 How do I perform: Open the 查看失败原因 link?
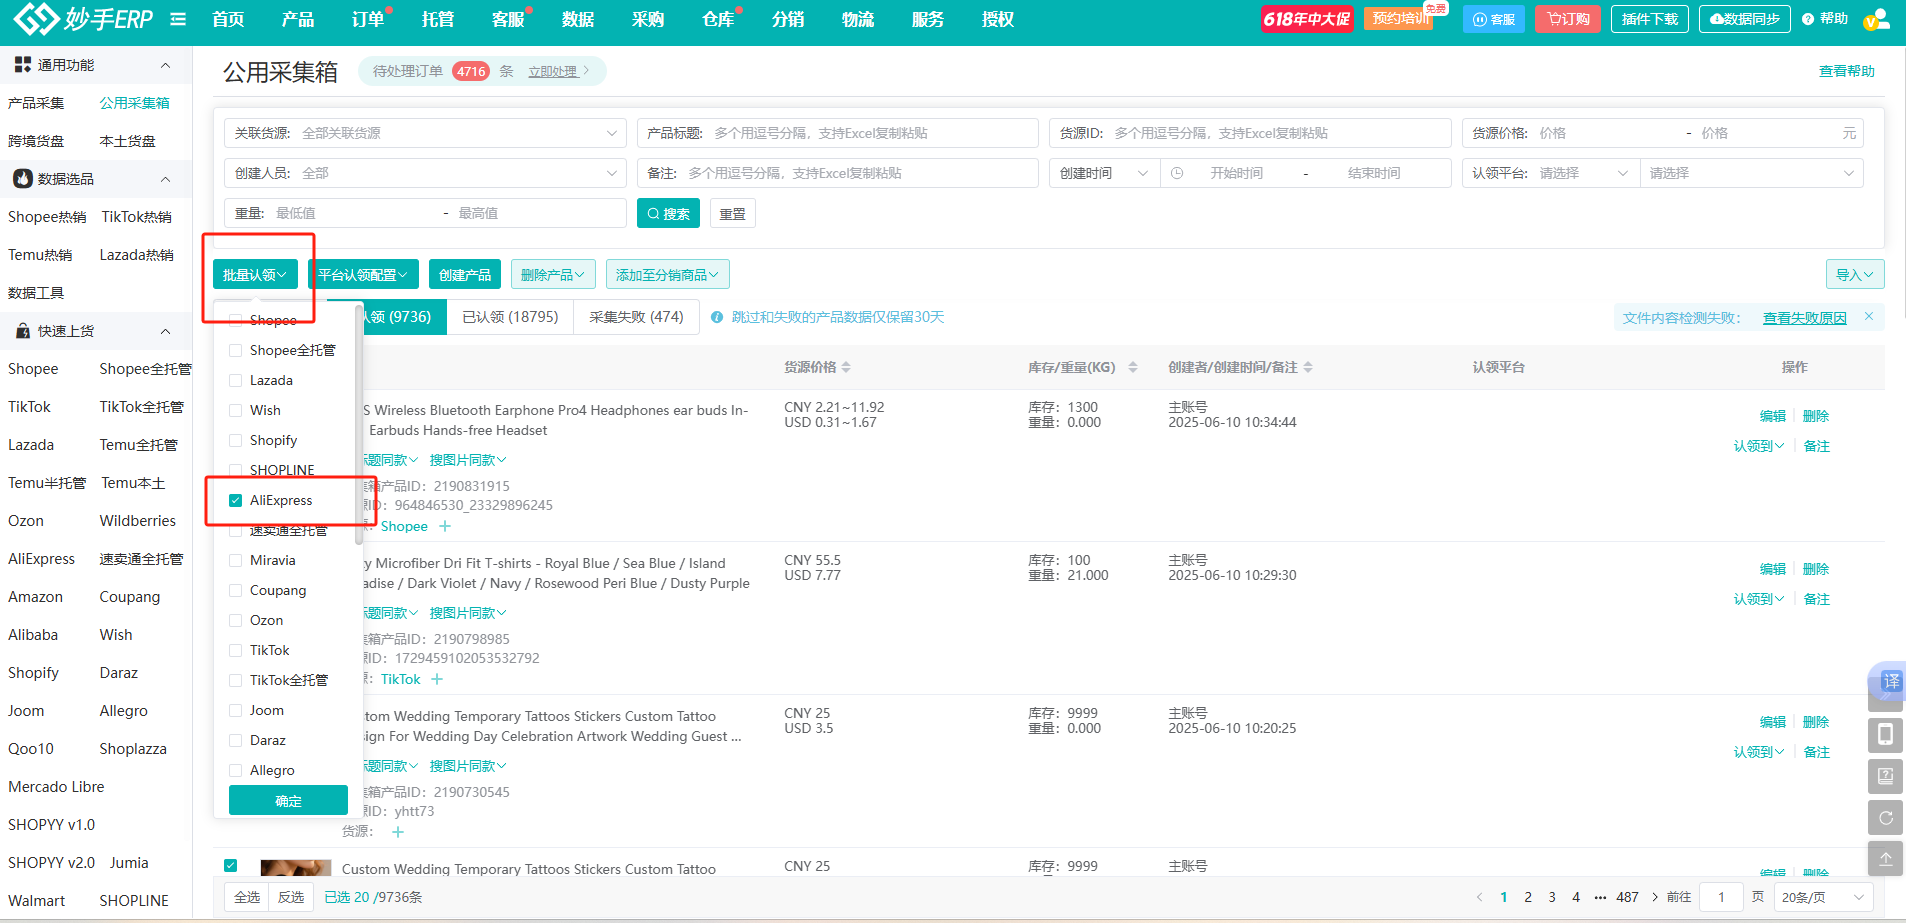(x=1804, y=318)
